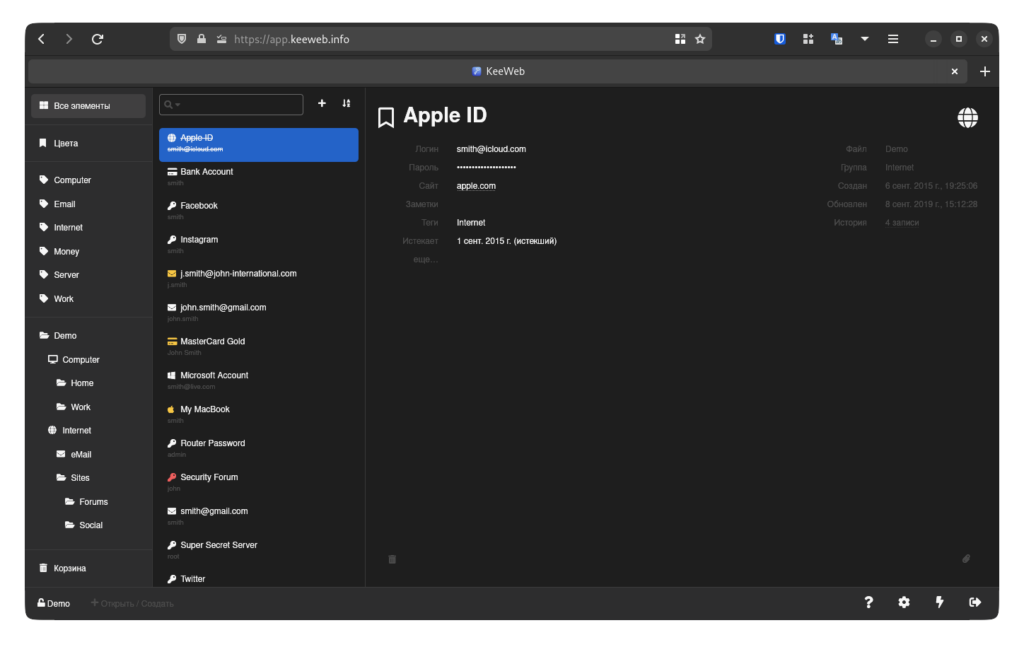The width and height of the screenshot is (1024, 647).
Task: Select the MasterCard Gold entry
Action: (212, 342)
